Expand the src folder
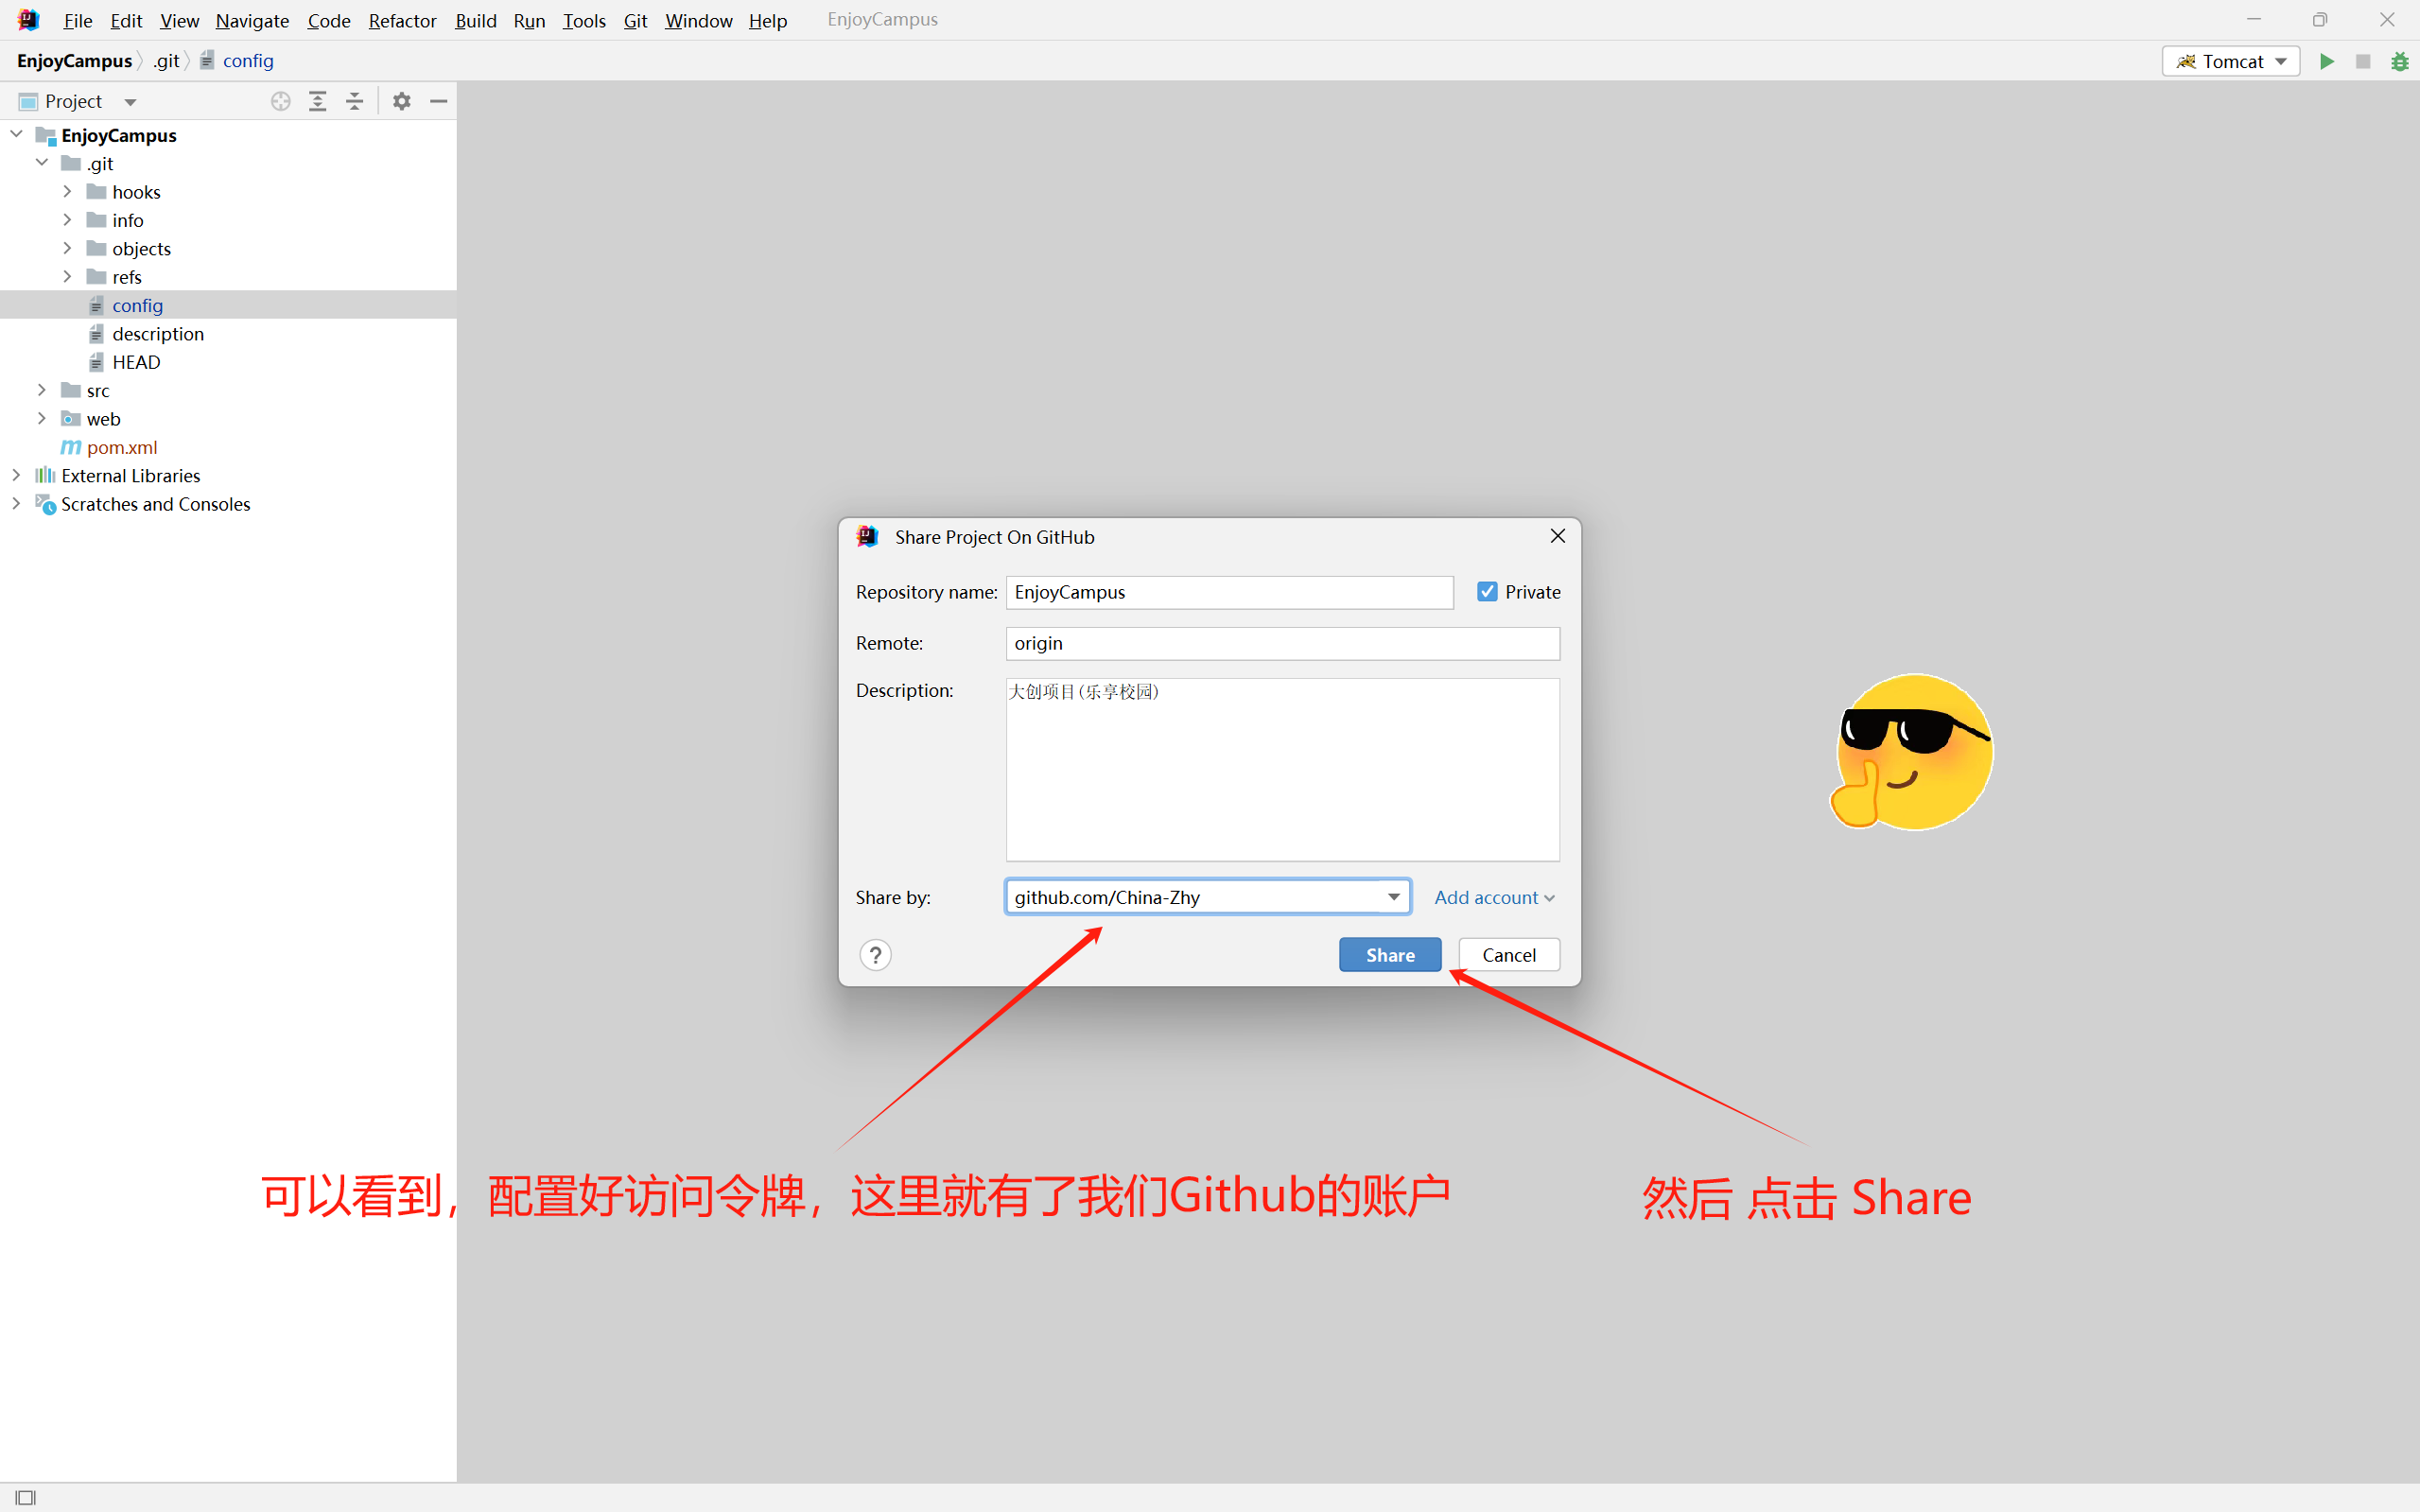Viewport: 2420px width, 1512px height. 42,390
